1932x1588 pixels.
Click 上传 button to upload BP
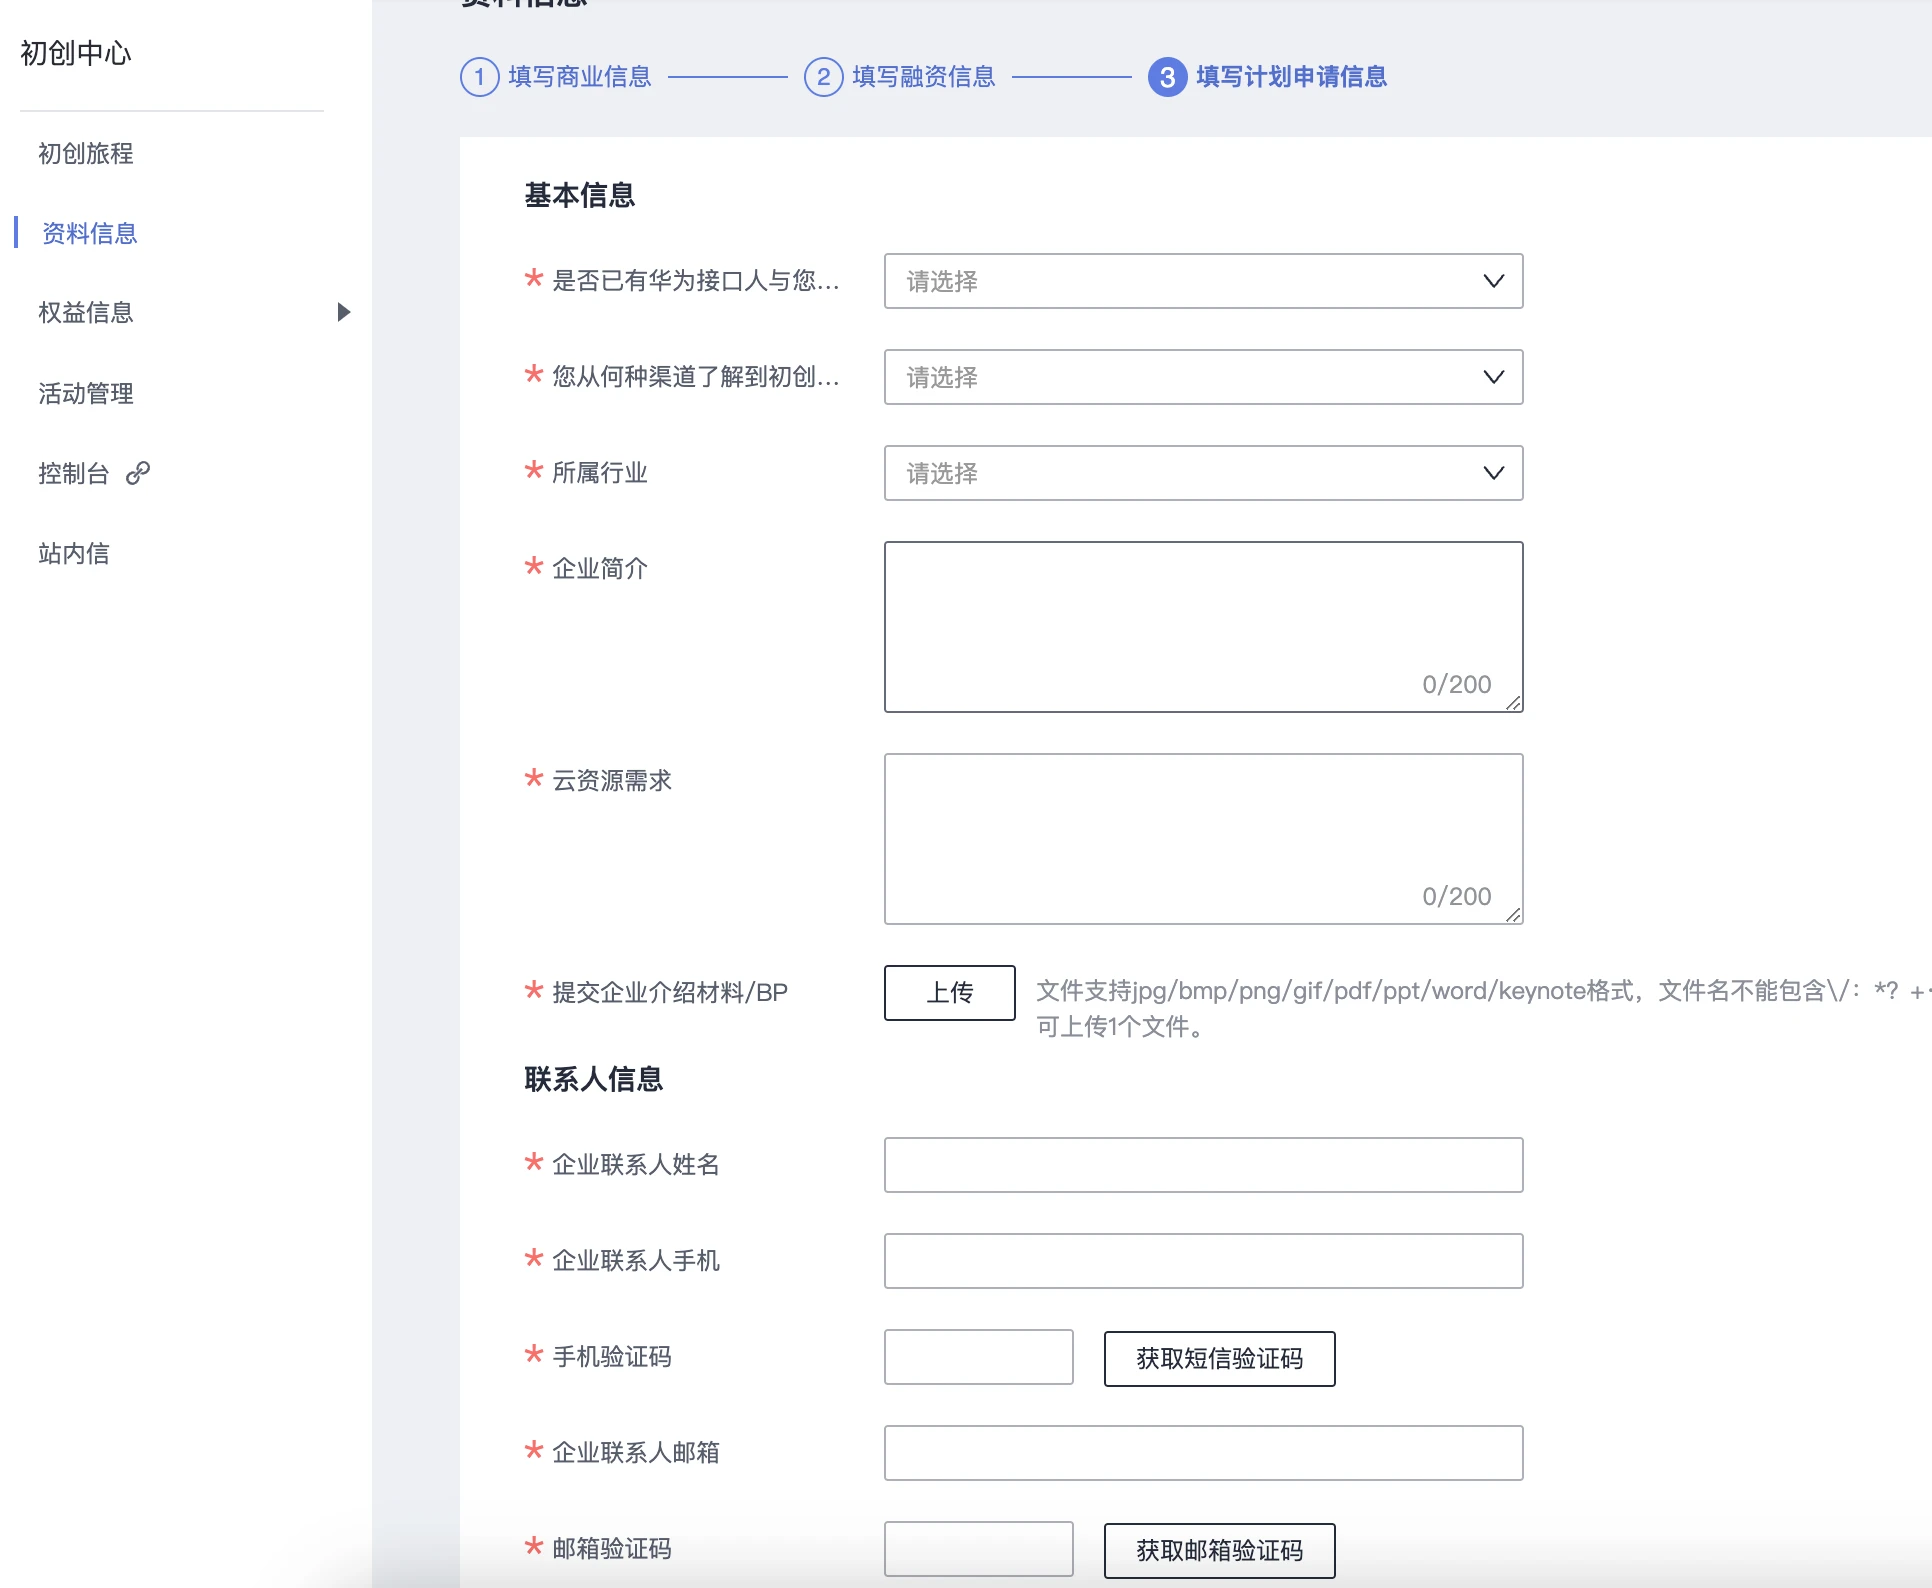[949, 992]
